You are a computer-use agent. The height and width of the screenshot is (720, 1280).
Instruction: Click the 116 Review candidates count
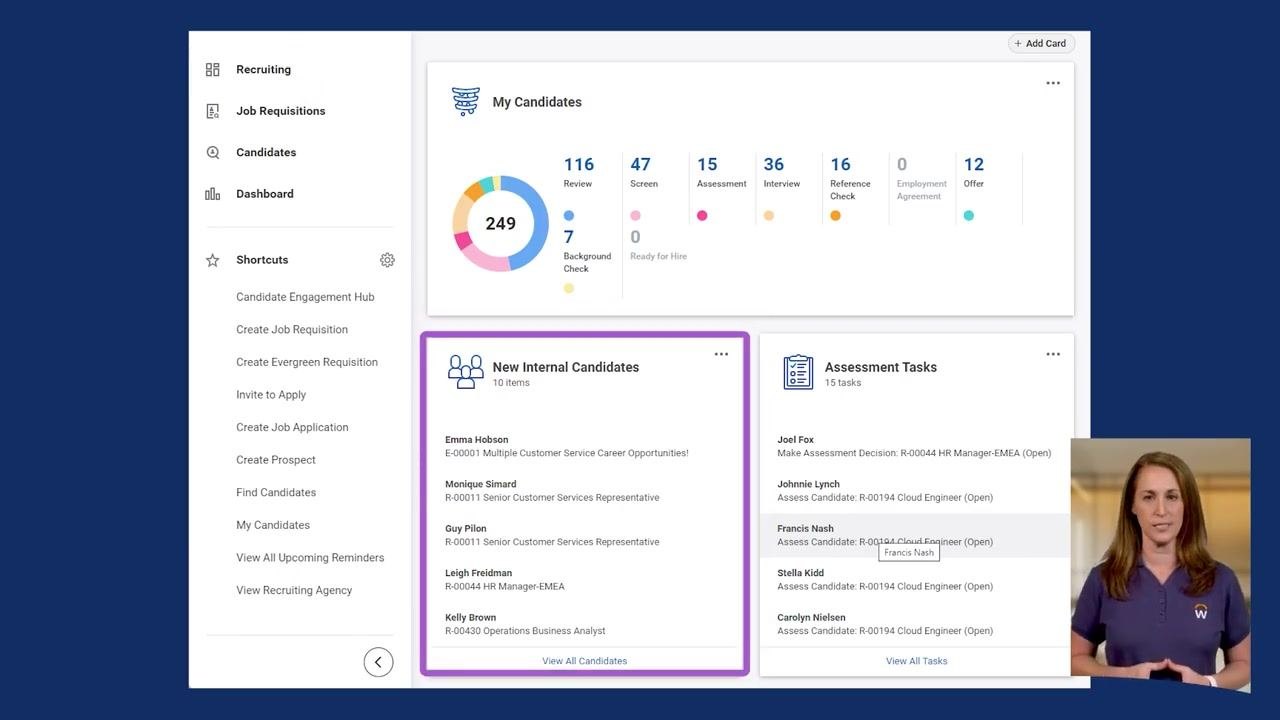[579, 165]
